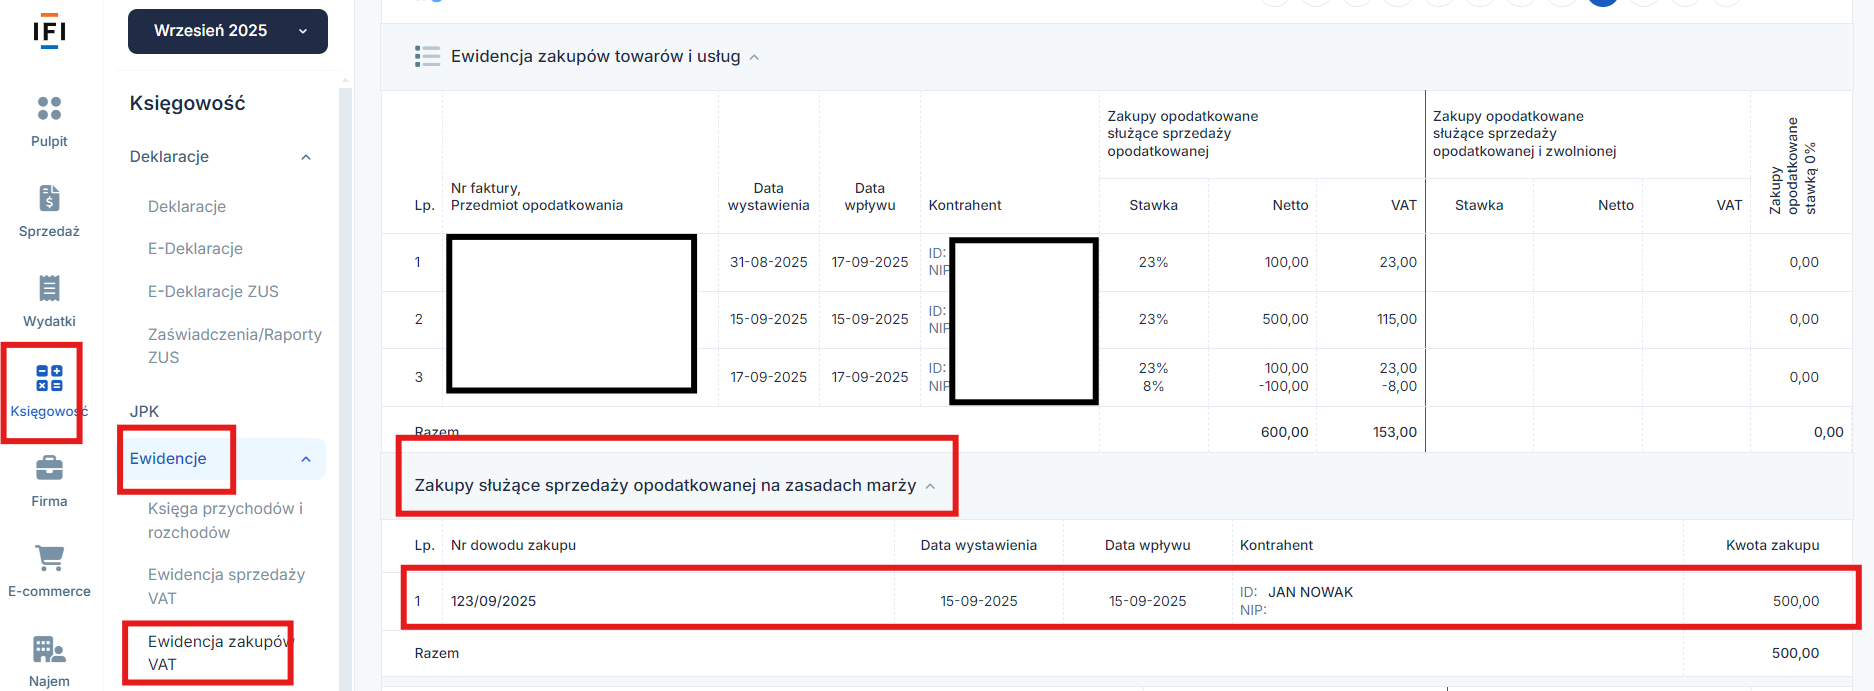Click the IFI logo icon

(49, 32)
